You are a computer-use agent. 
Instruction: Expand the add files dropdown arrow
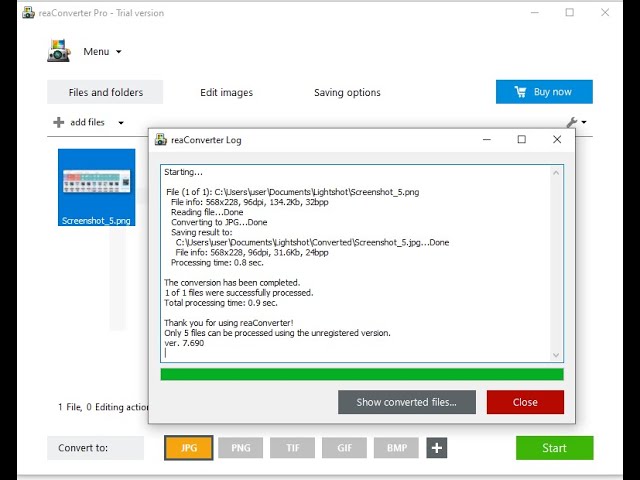point(121,123)
